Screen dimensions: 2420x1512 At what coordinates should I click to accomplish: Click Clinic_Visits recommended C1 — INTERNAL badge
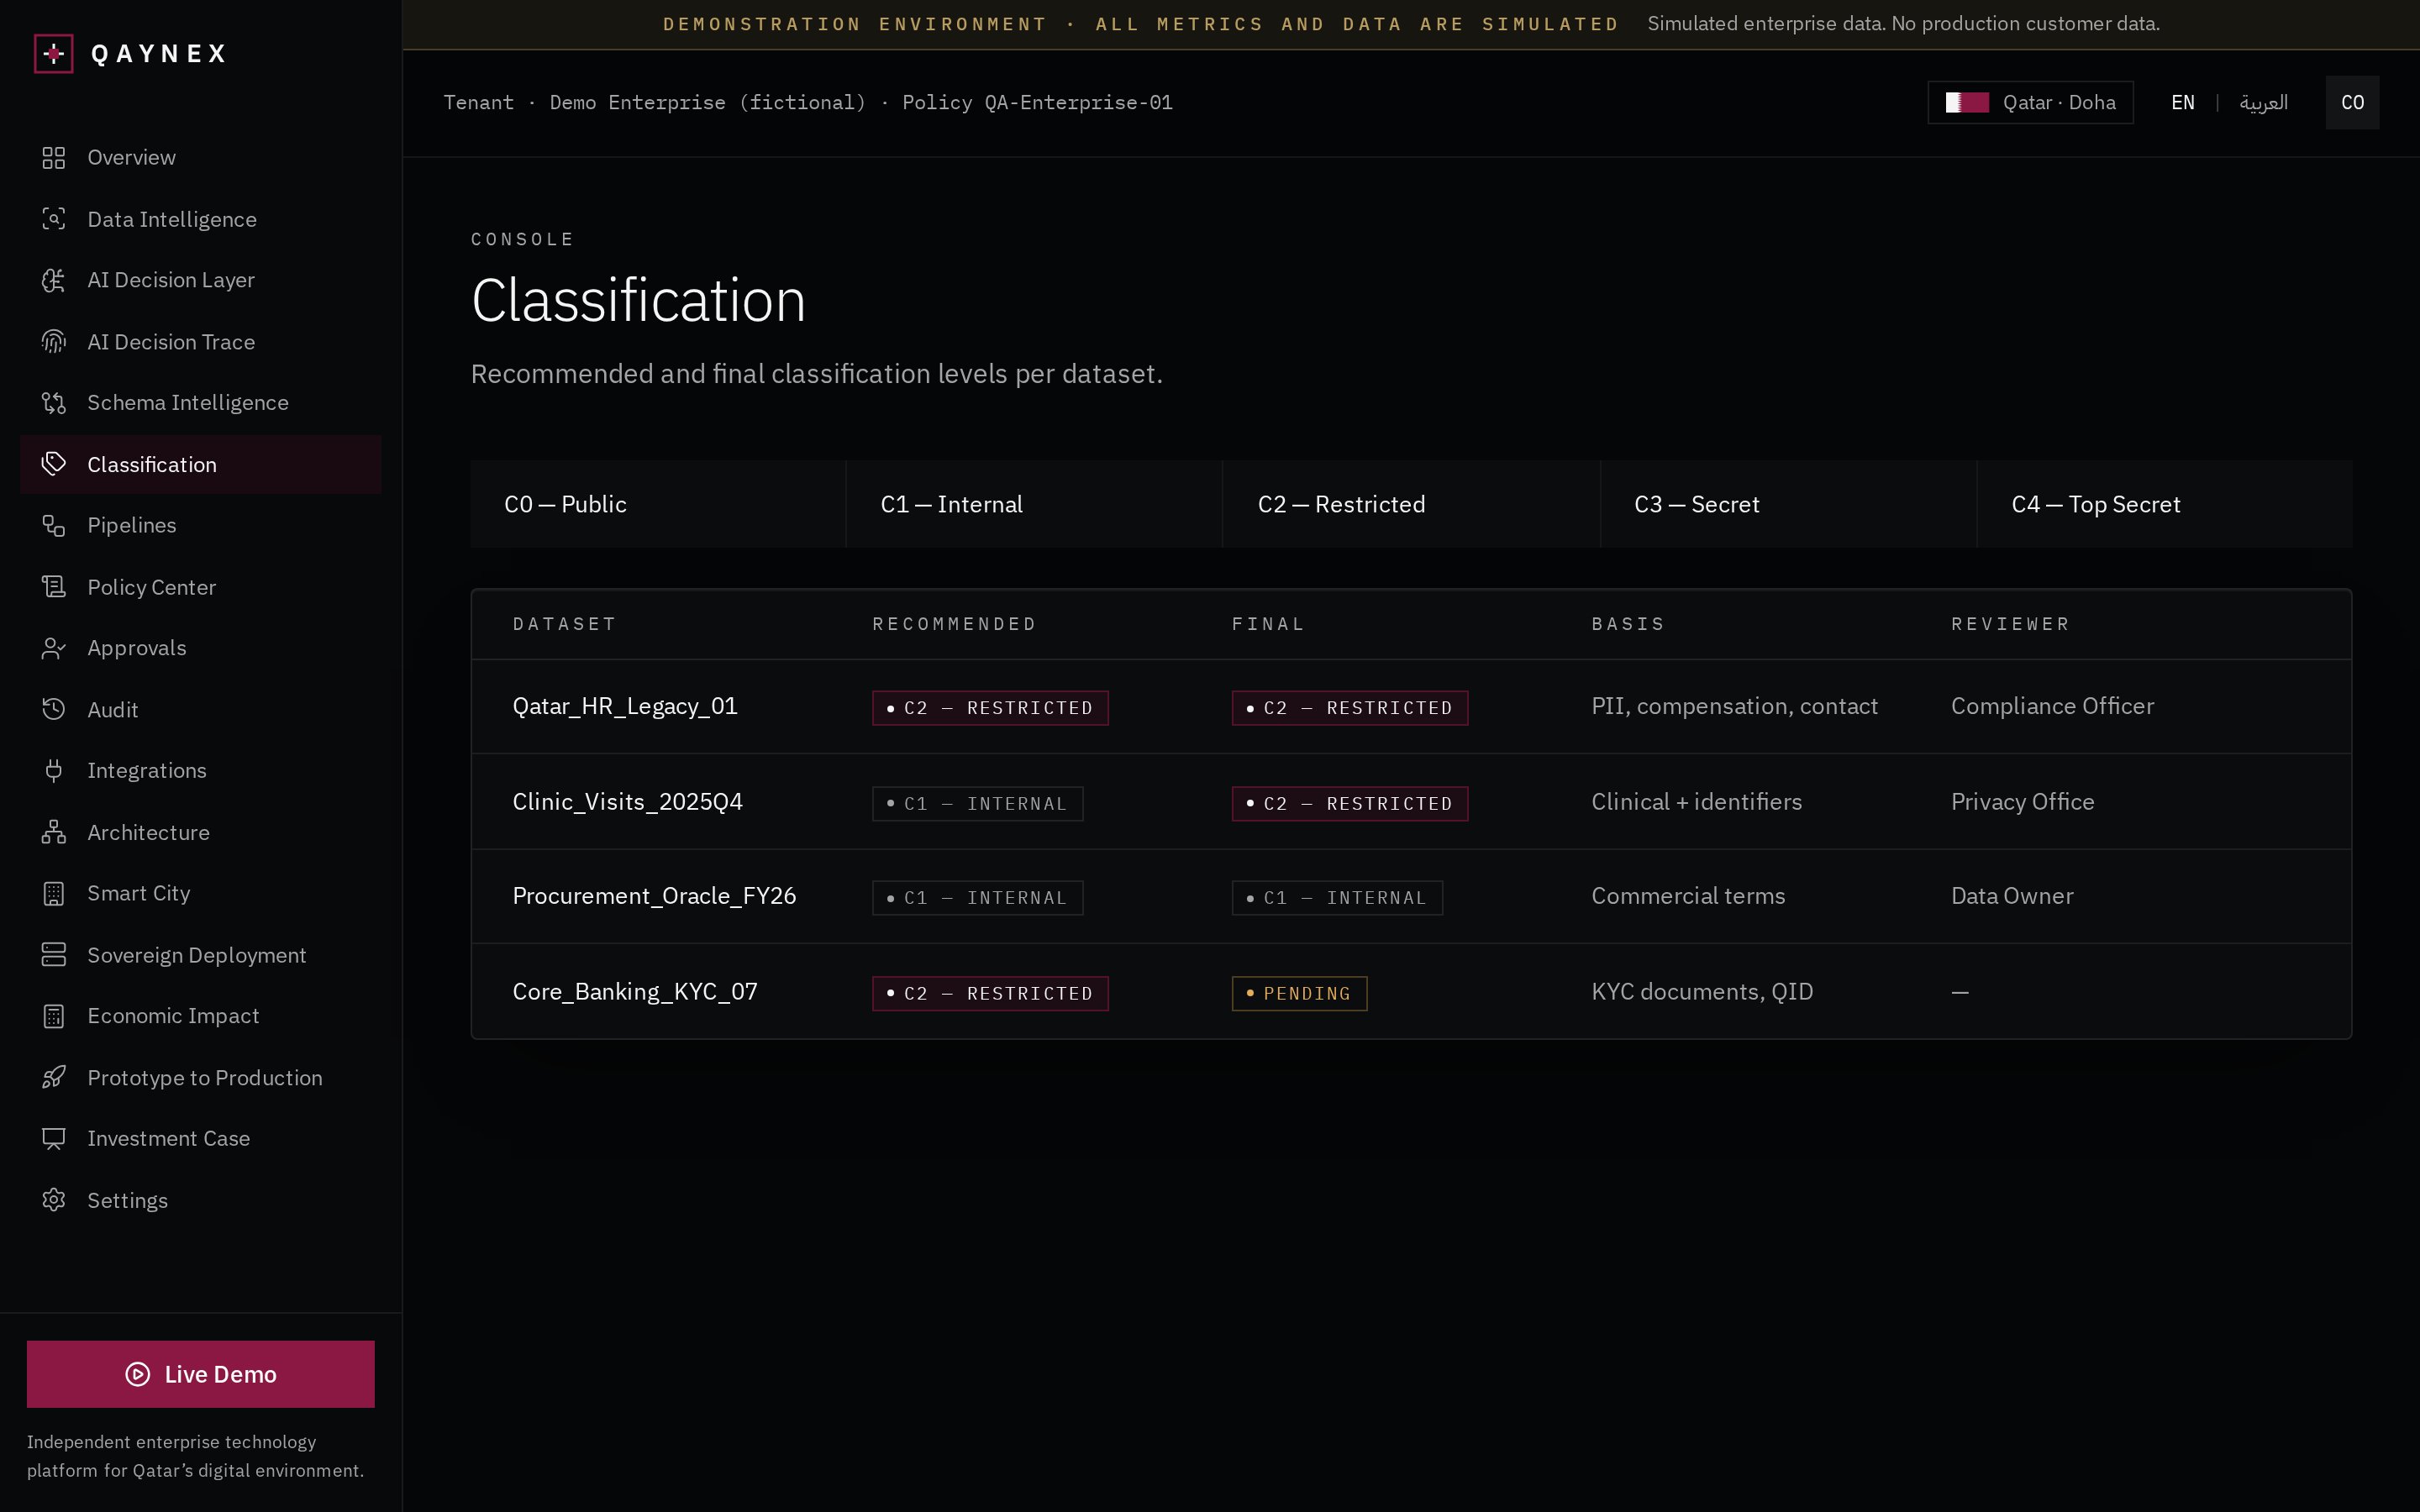[x=977, y=803]
